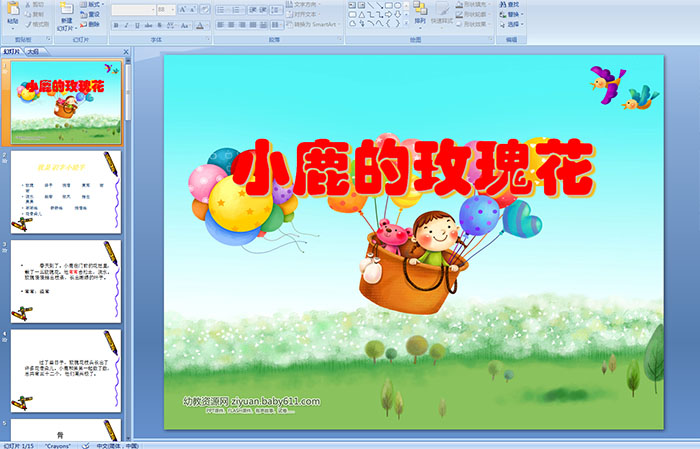Select the Triangle shape in gallery
The height and width of the screenshot is (449, 700).
(x=361, y=15)
